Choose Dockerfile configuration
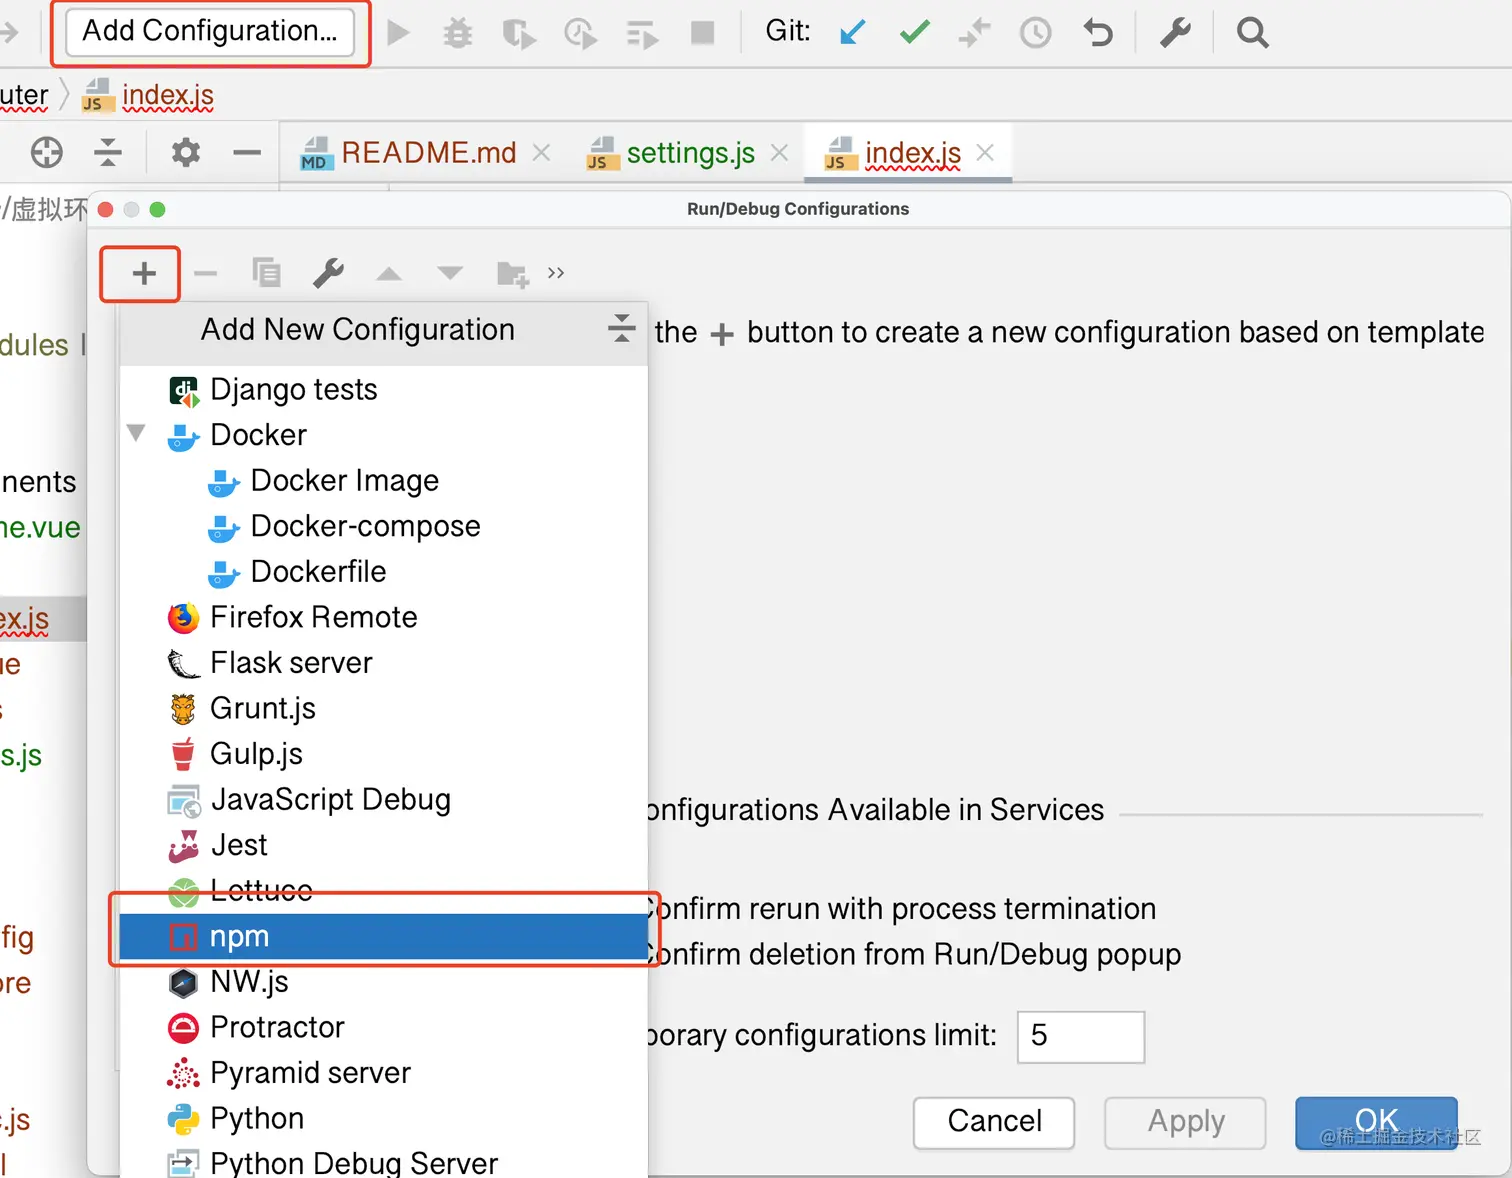This screenshot has width=1512, height=1178. 384,572
